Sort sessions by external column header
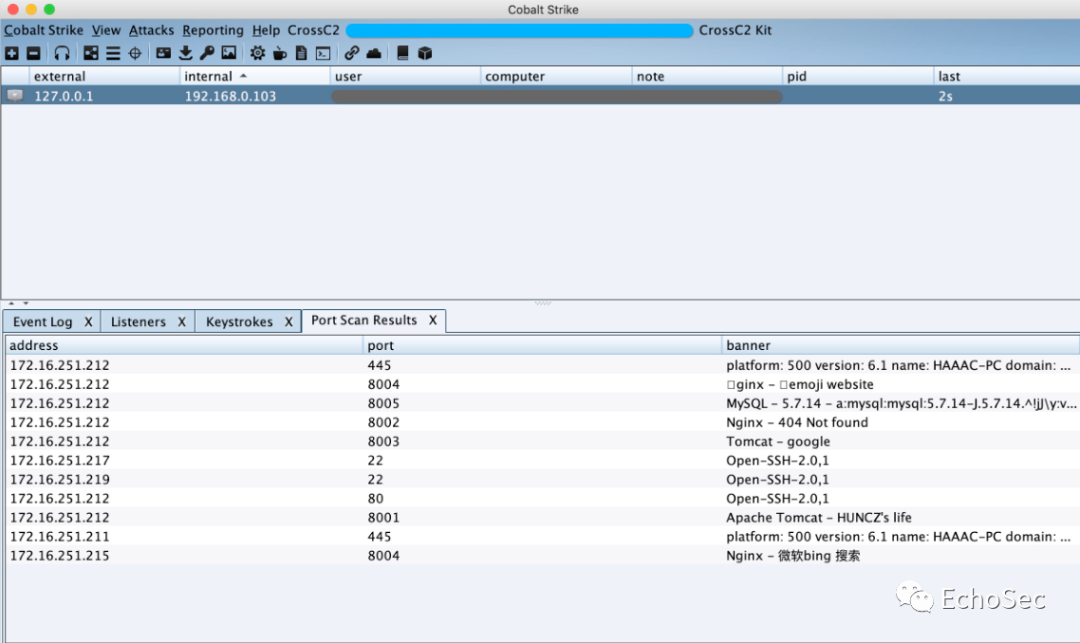 tap(104, 76)
